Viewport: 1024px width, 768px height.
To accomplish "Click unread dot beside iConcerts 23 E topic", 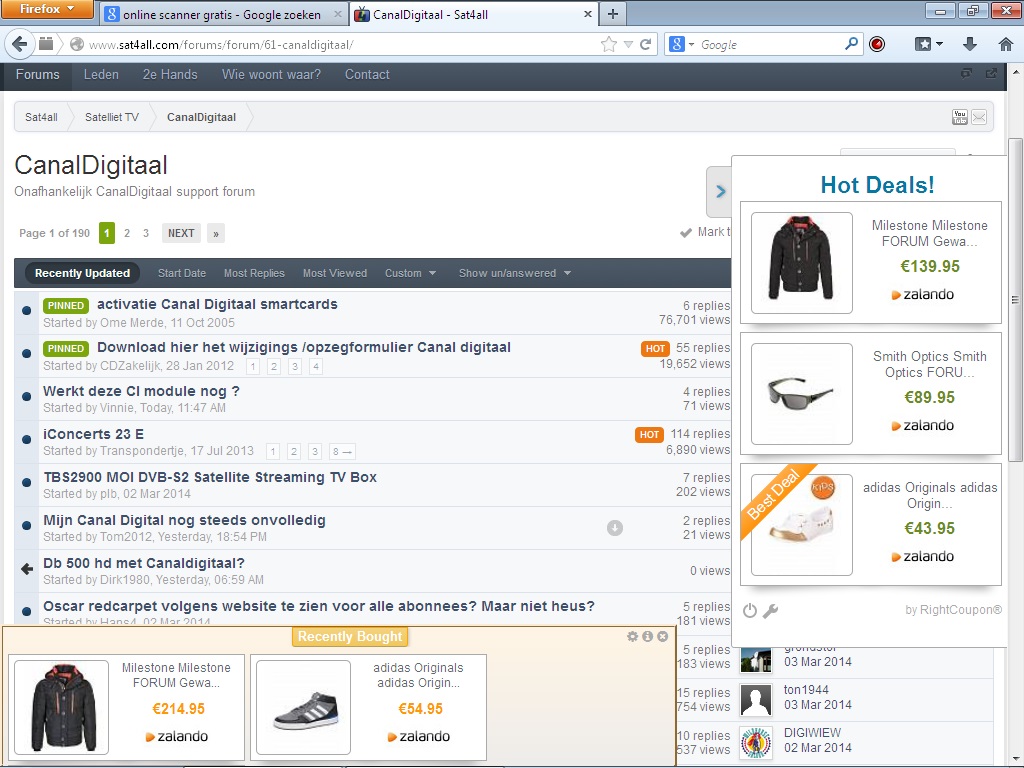I will 27,440.
